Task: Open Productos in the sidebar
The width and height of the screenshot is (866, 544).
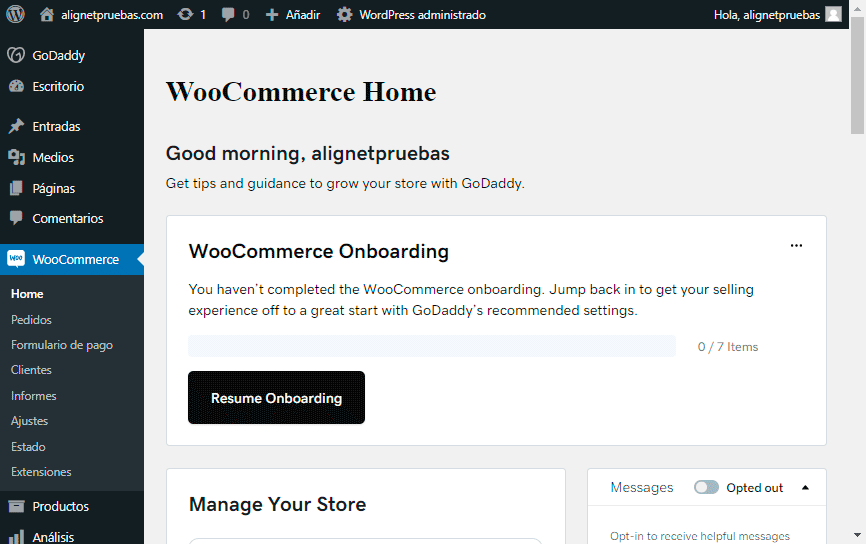Action: 60,507
